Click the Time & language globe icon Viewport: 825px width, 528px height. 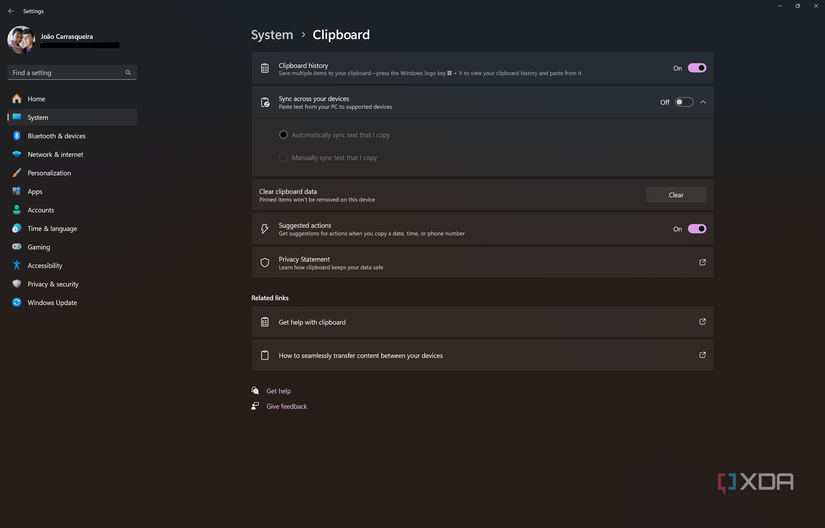(17, 228)
